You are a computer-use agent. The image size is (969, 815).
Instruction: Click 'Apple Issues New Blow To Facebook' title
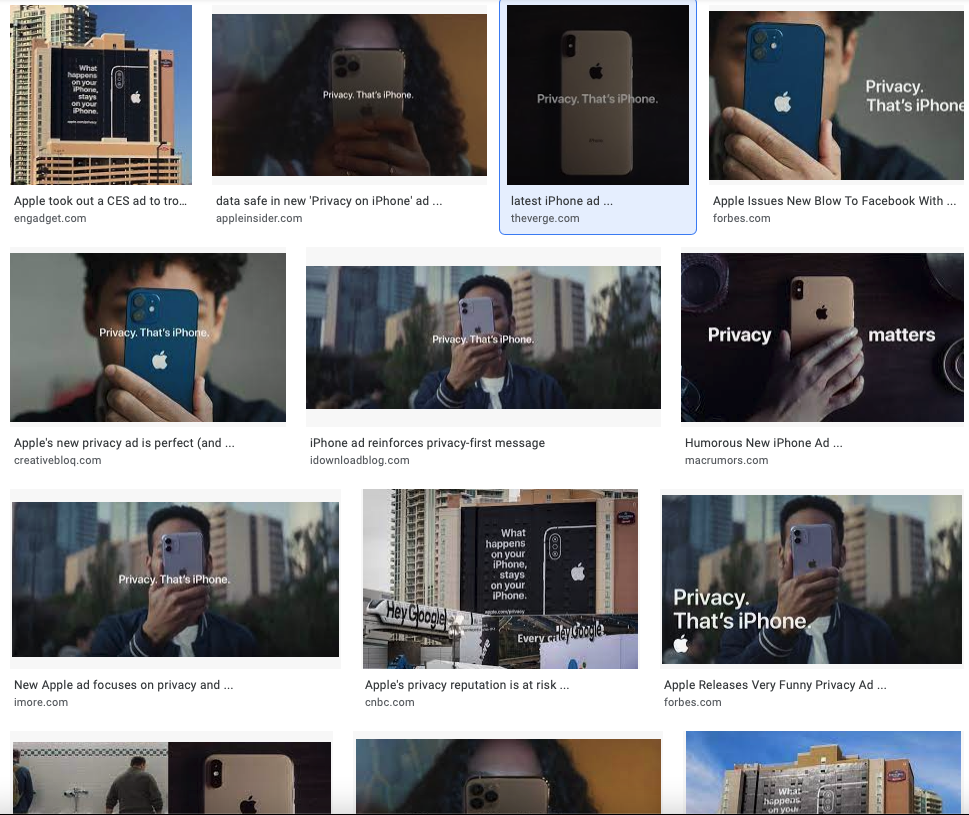(834, 201)
